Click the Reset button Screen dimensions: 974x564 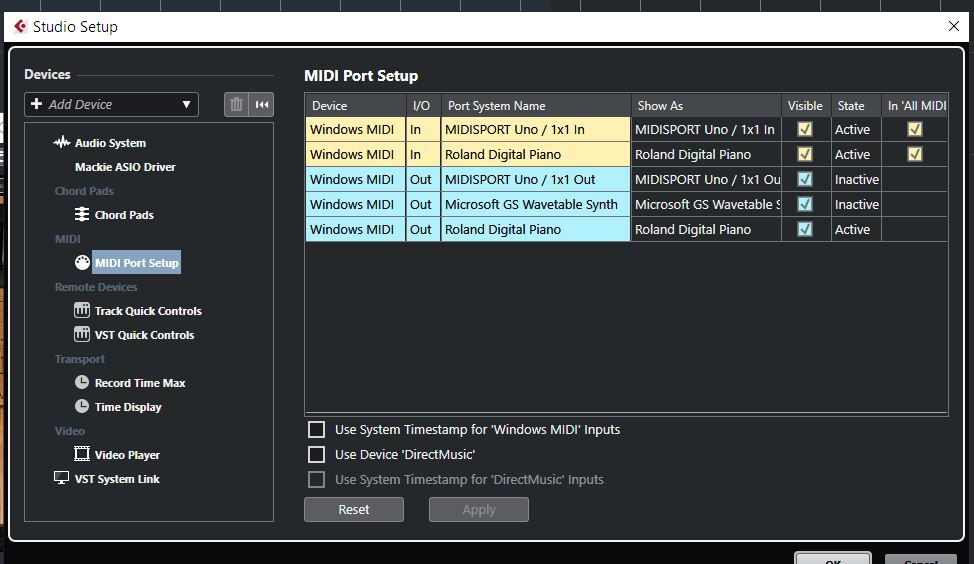[x=353, y=509]
